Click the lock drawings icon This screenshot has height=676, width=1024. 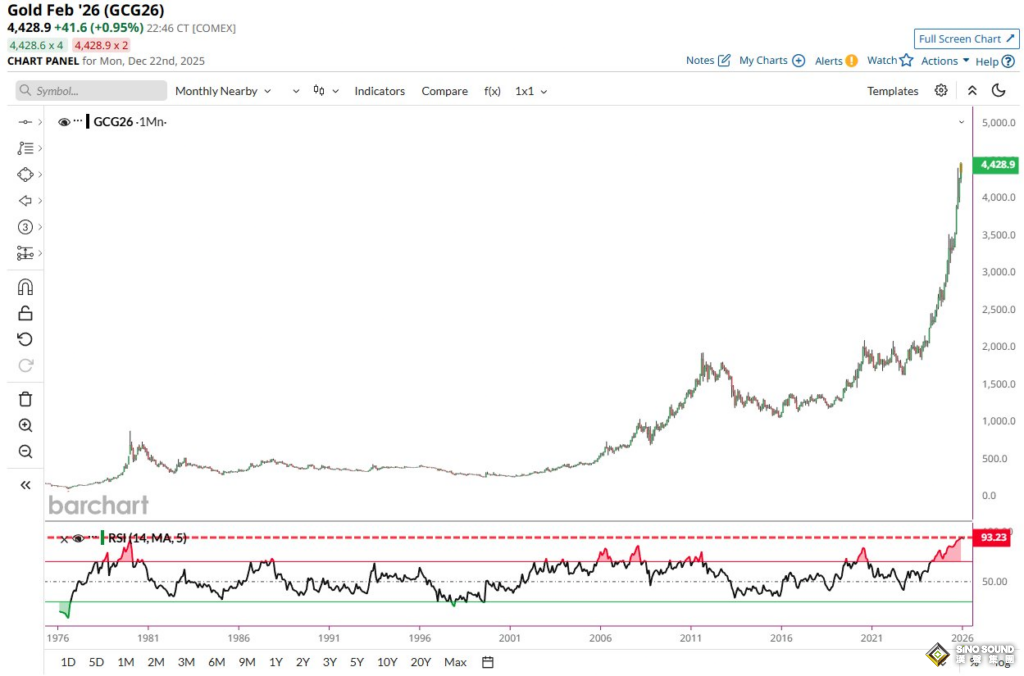click(x=26, y=313)
